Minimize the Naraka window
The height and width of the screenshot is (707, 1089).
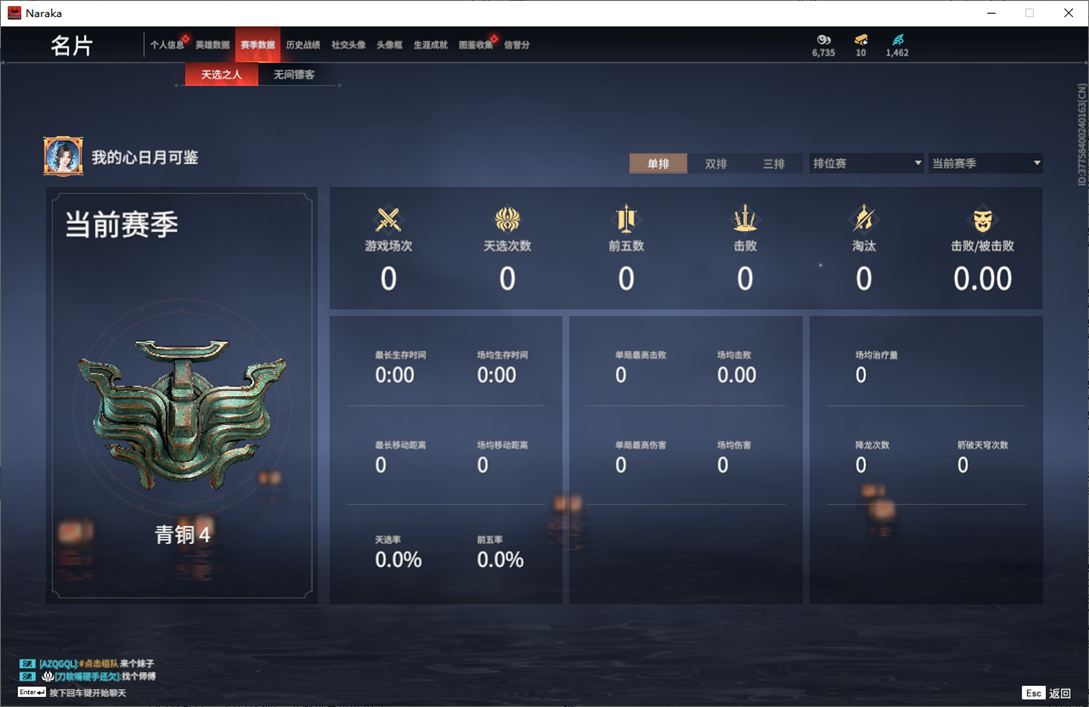(991, 13)
